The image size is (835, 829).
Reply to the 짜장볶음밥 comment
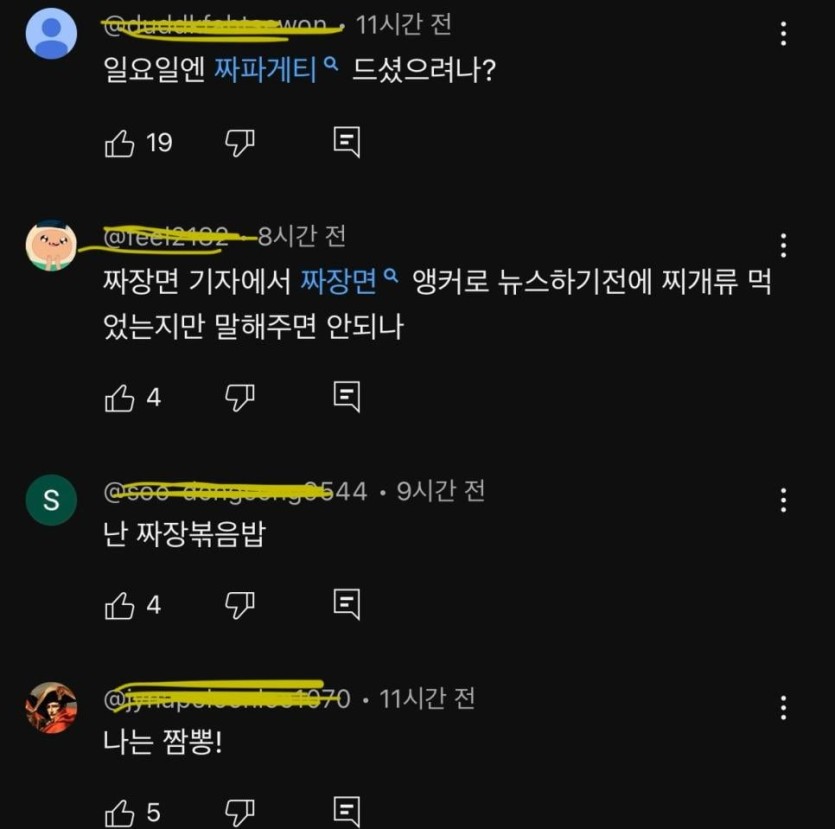[x=346, y=604]
